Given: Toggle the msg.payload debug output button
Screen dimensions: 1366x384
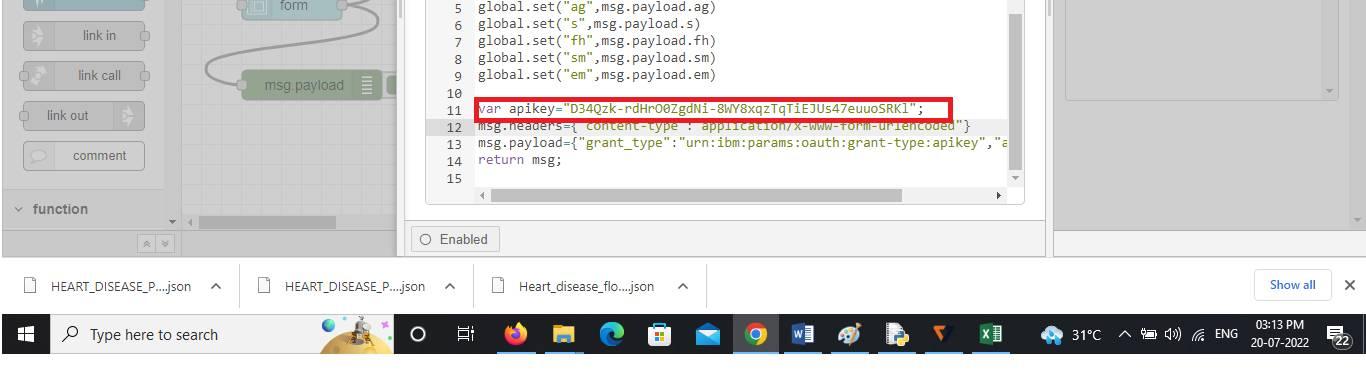Looking at the screenshot, I should 391,86.
